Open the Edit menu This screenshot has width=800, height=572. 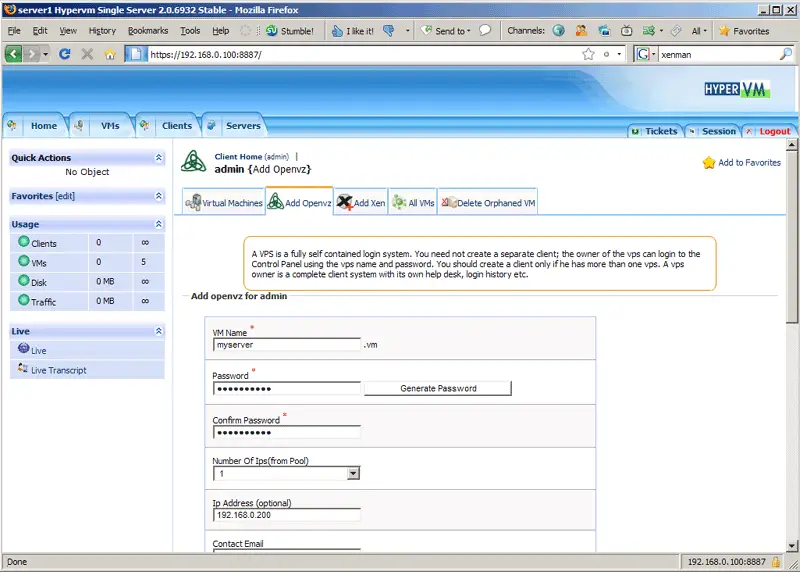click(x=40, y=31)
